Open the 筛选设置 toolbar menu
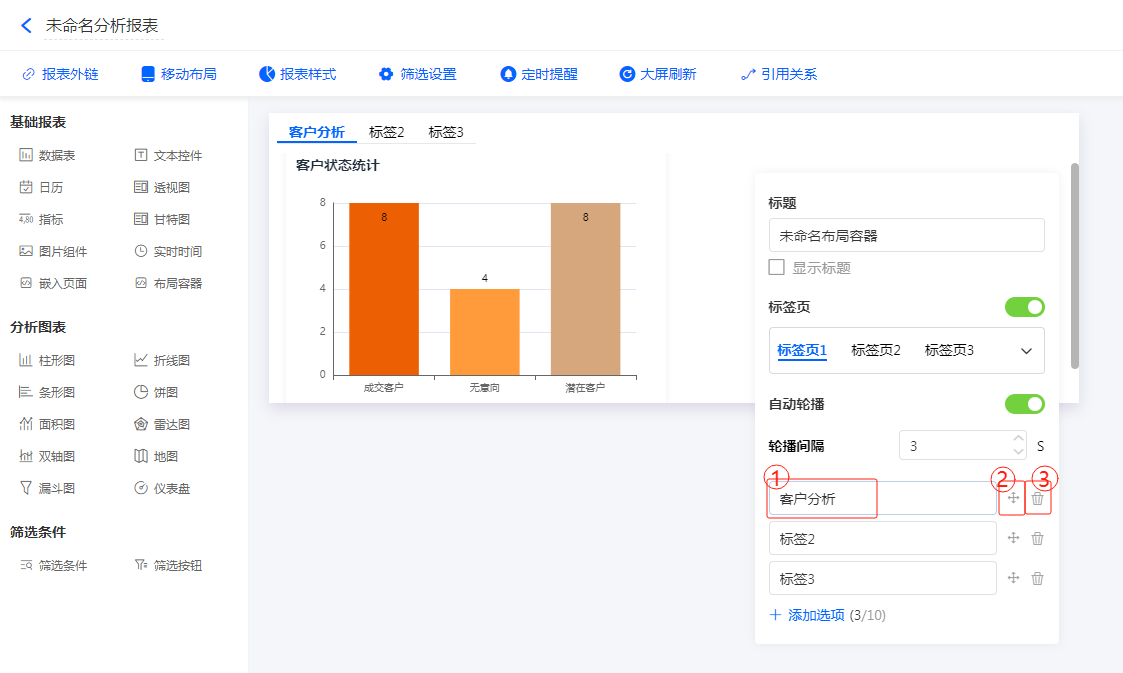This screenshot has width=1123, height=673. click(417, 74)
